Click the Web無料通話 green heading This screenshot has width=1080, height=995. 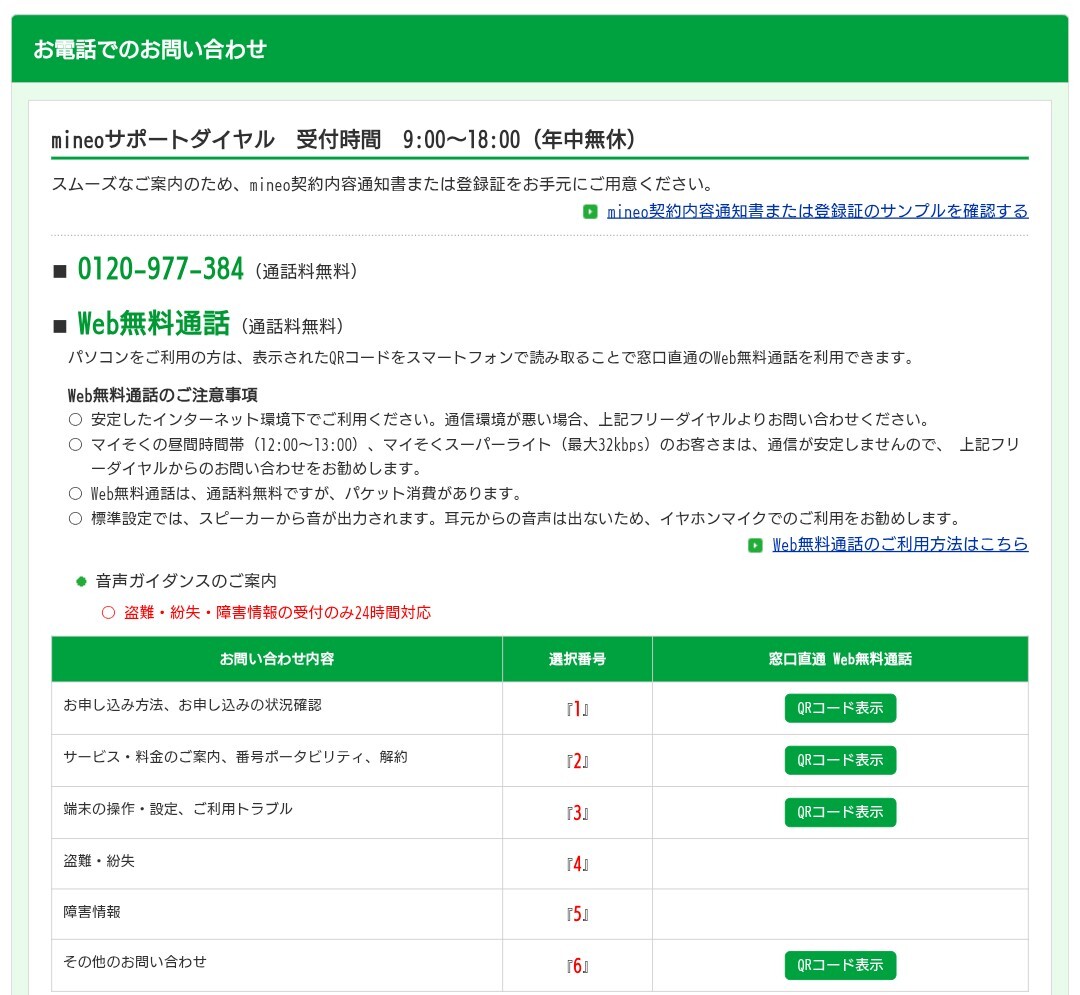(154, 323)
